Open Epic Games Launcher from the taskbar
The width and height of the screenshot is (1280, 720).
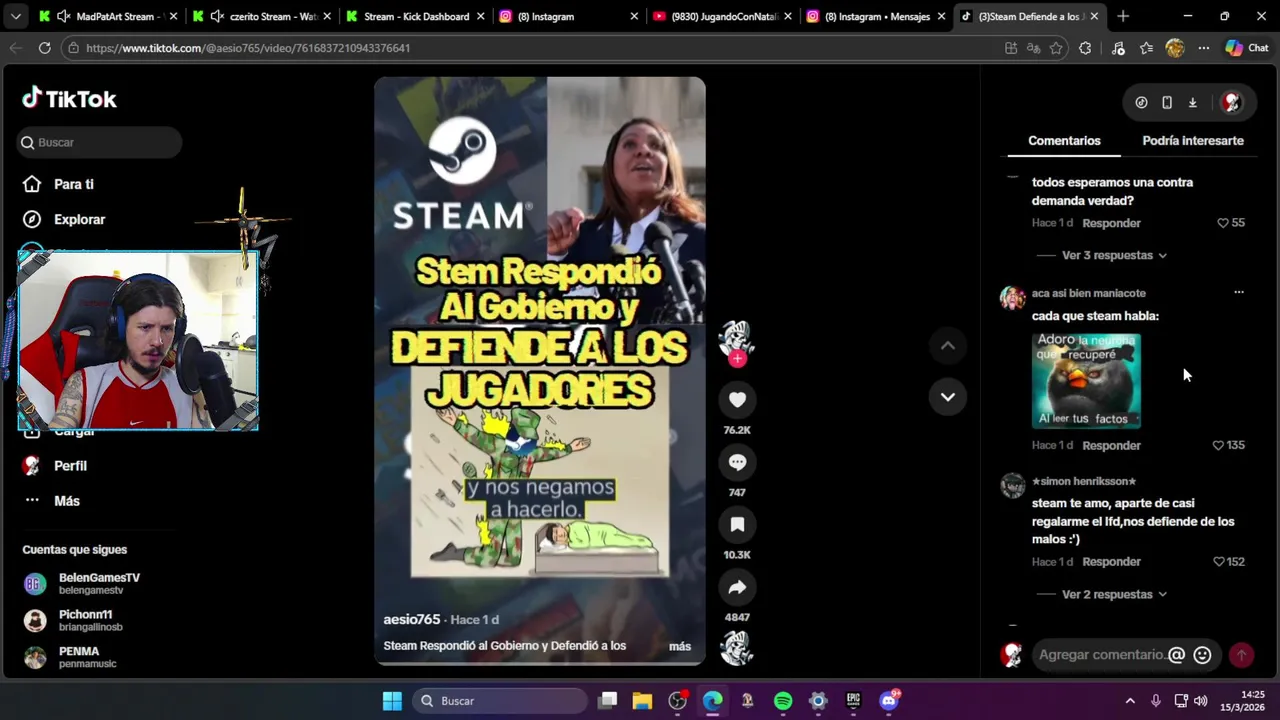tap(853, 701)
